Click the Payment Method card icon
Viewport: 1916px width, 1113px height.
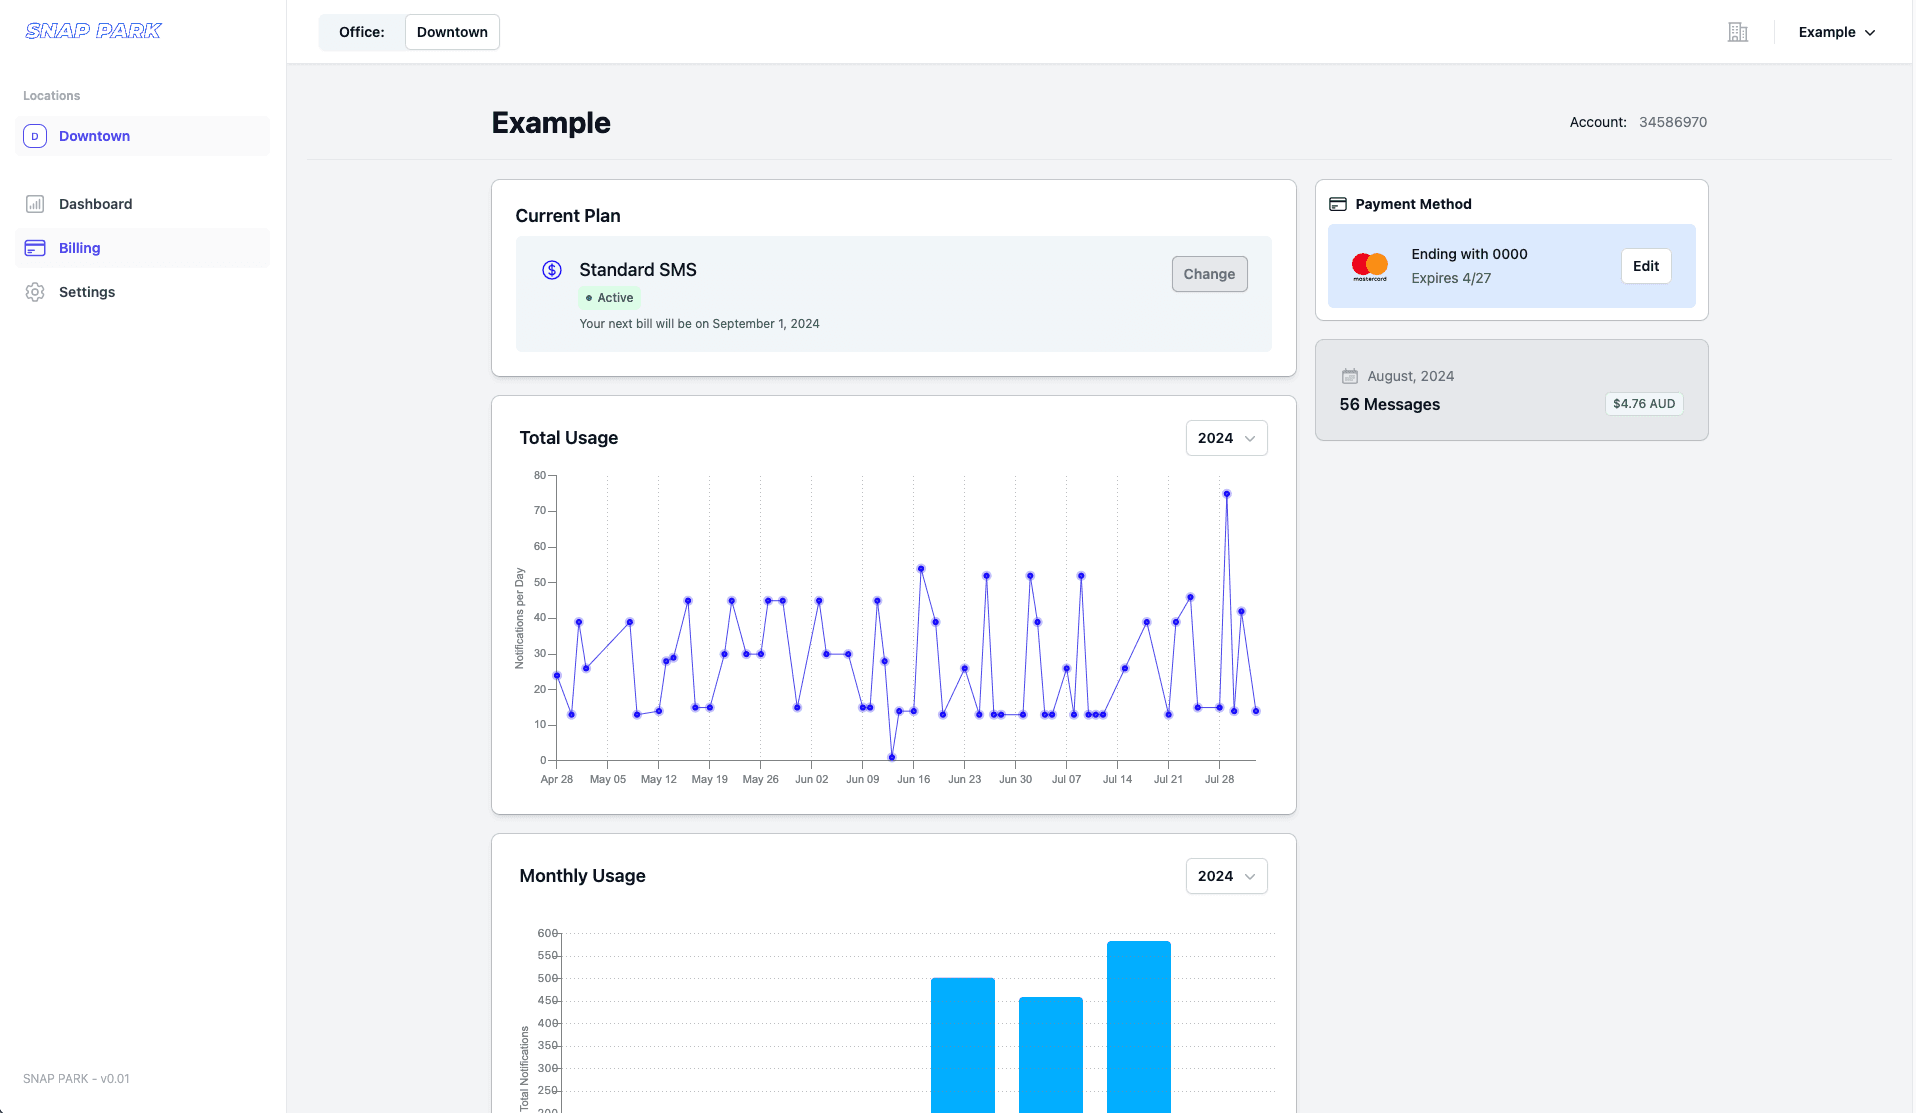[1338, 204]
